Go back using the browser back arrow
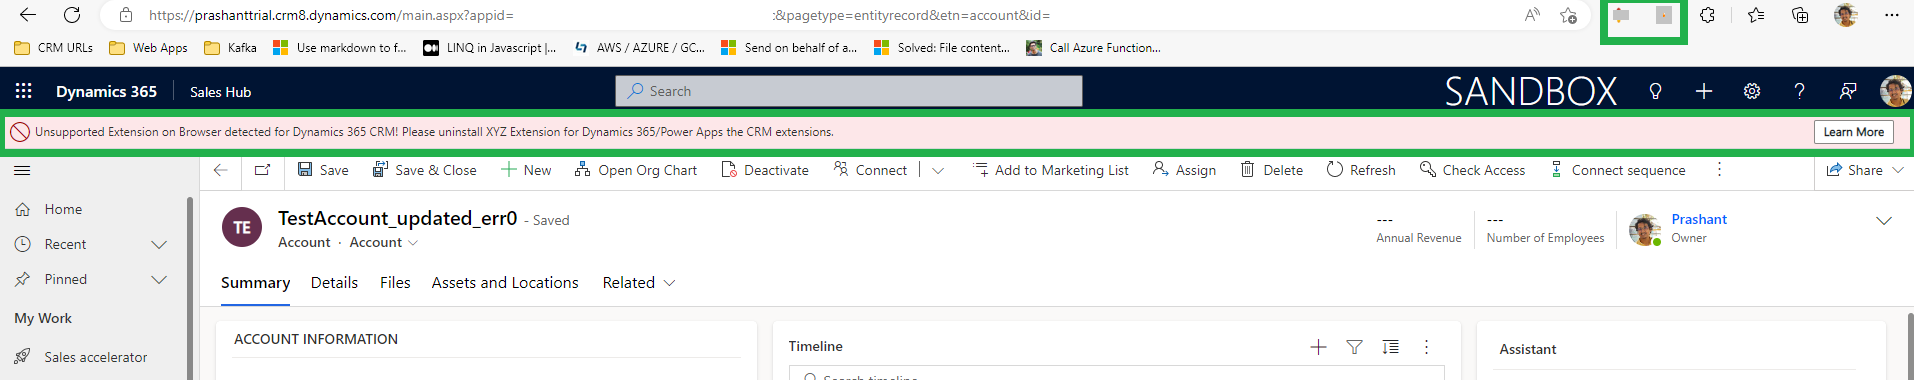This screenshot has width=1914, height=380. pyautogui.click(x=28, y=15)
